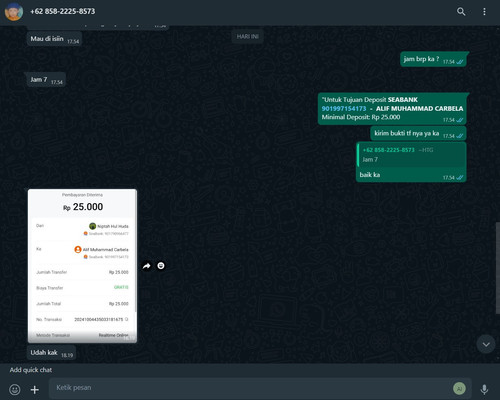Click account number 901997154173 link

coord(344,109)
